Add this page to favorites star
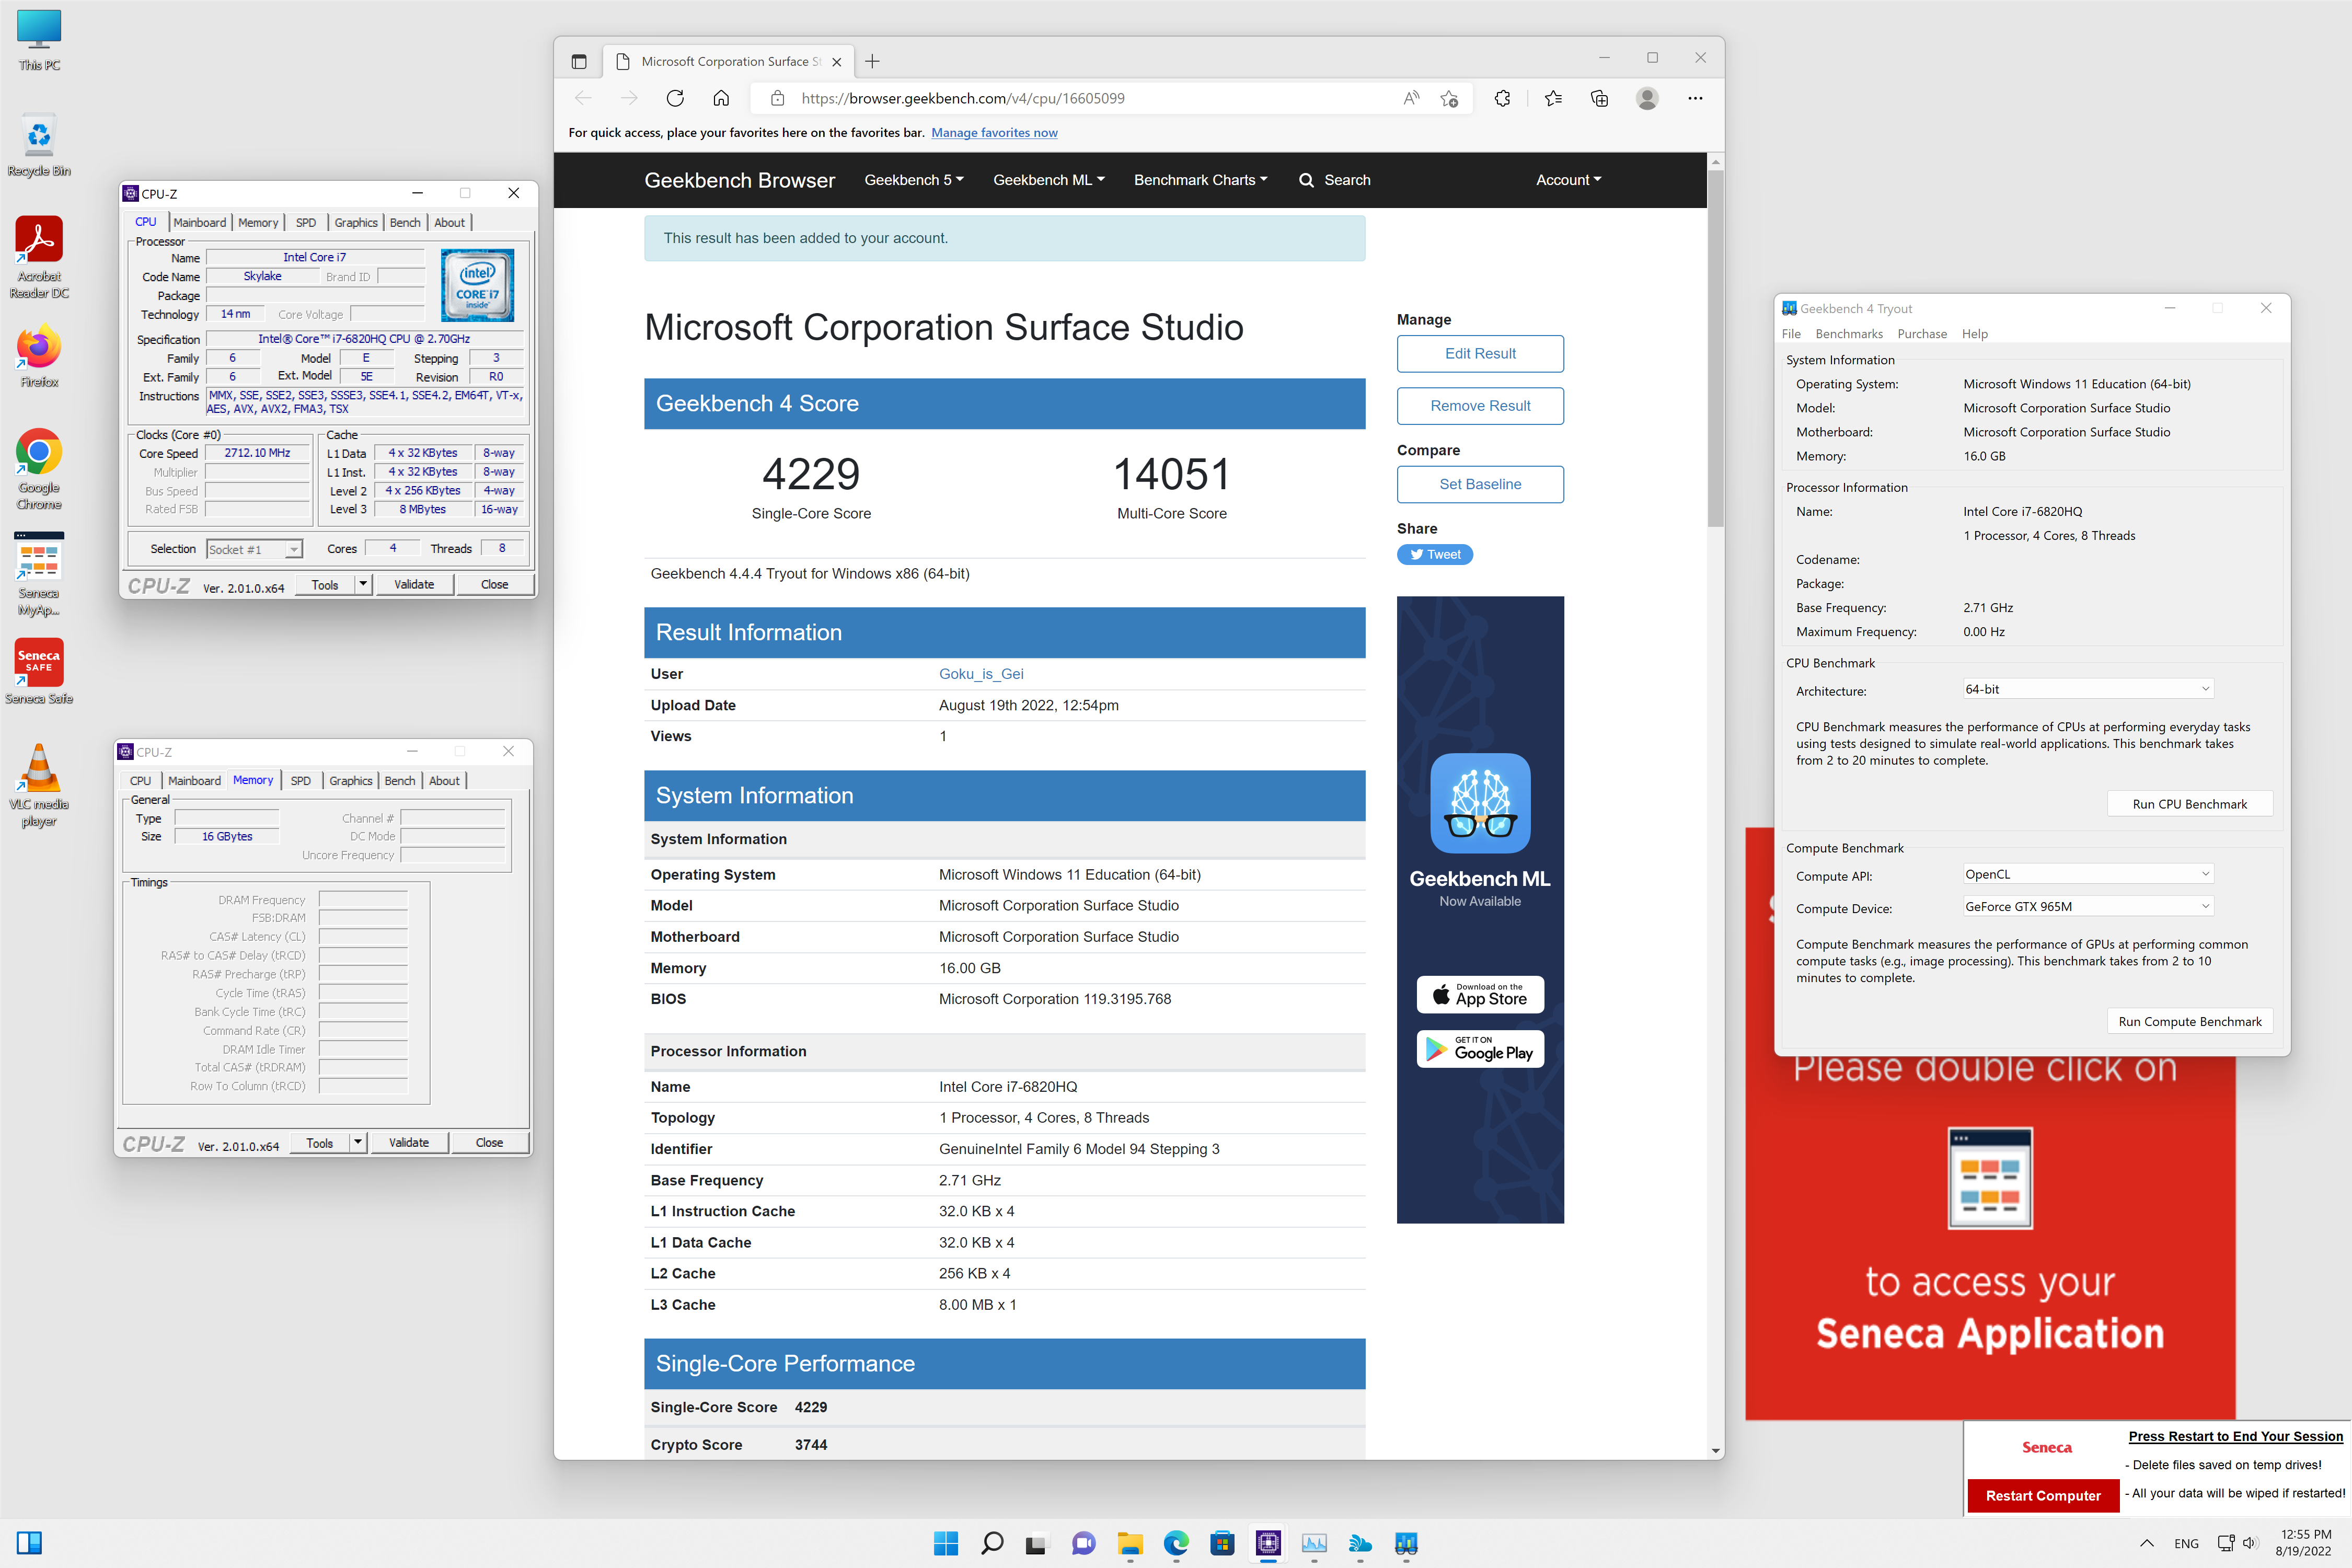Image resolution: width=2352 pixels, height=1568 pixels. coord(1449,98)
